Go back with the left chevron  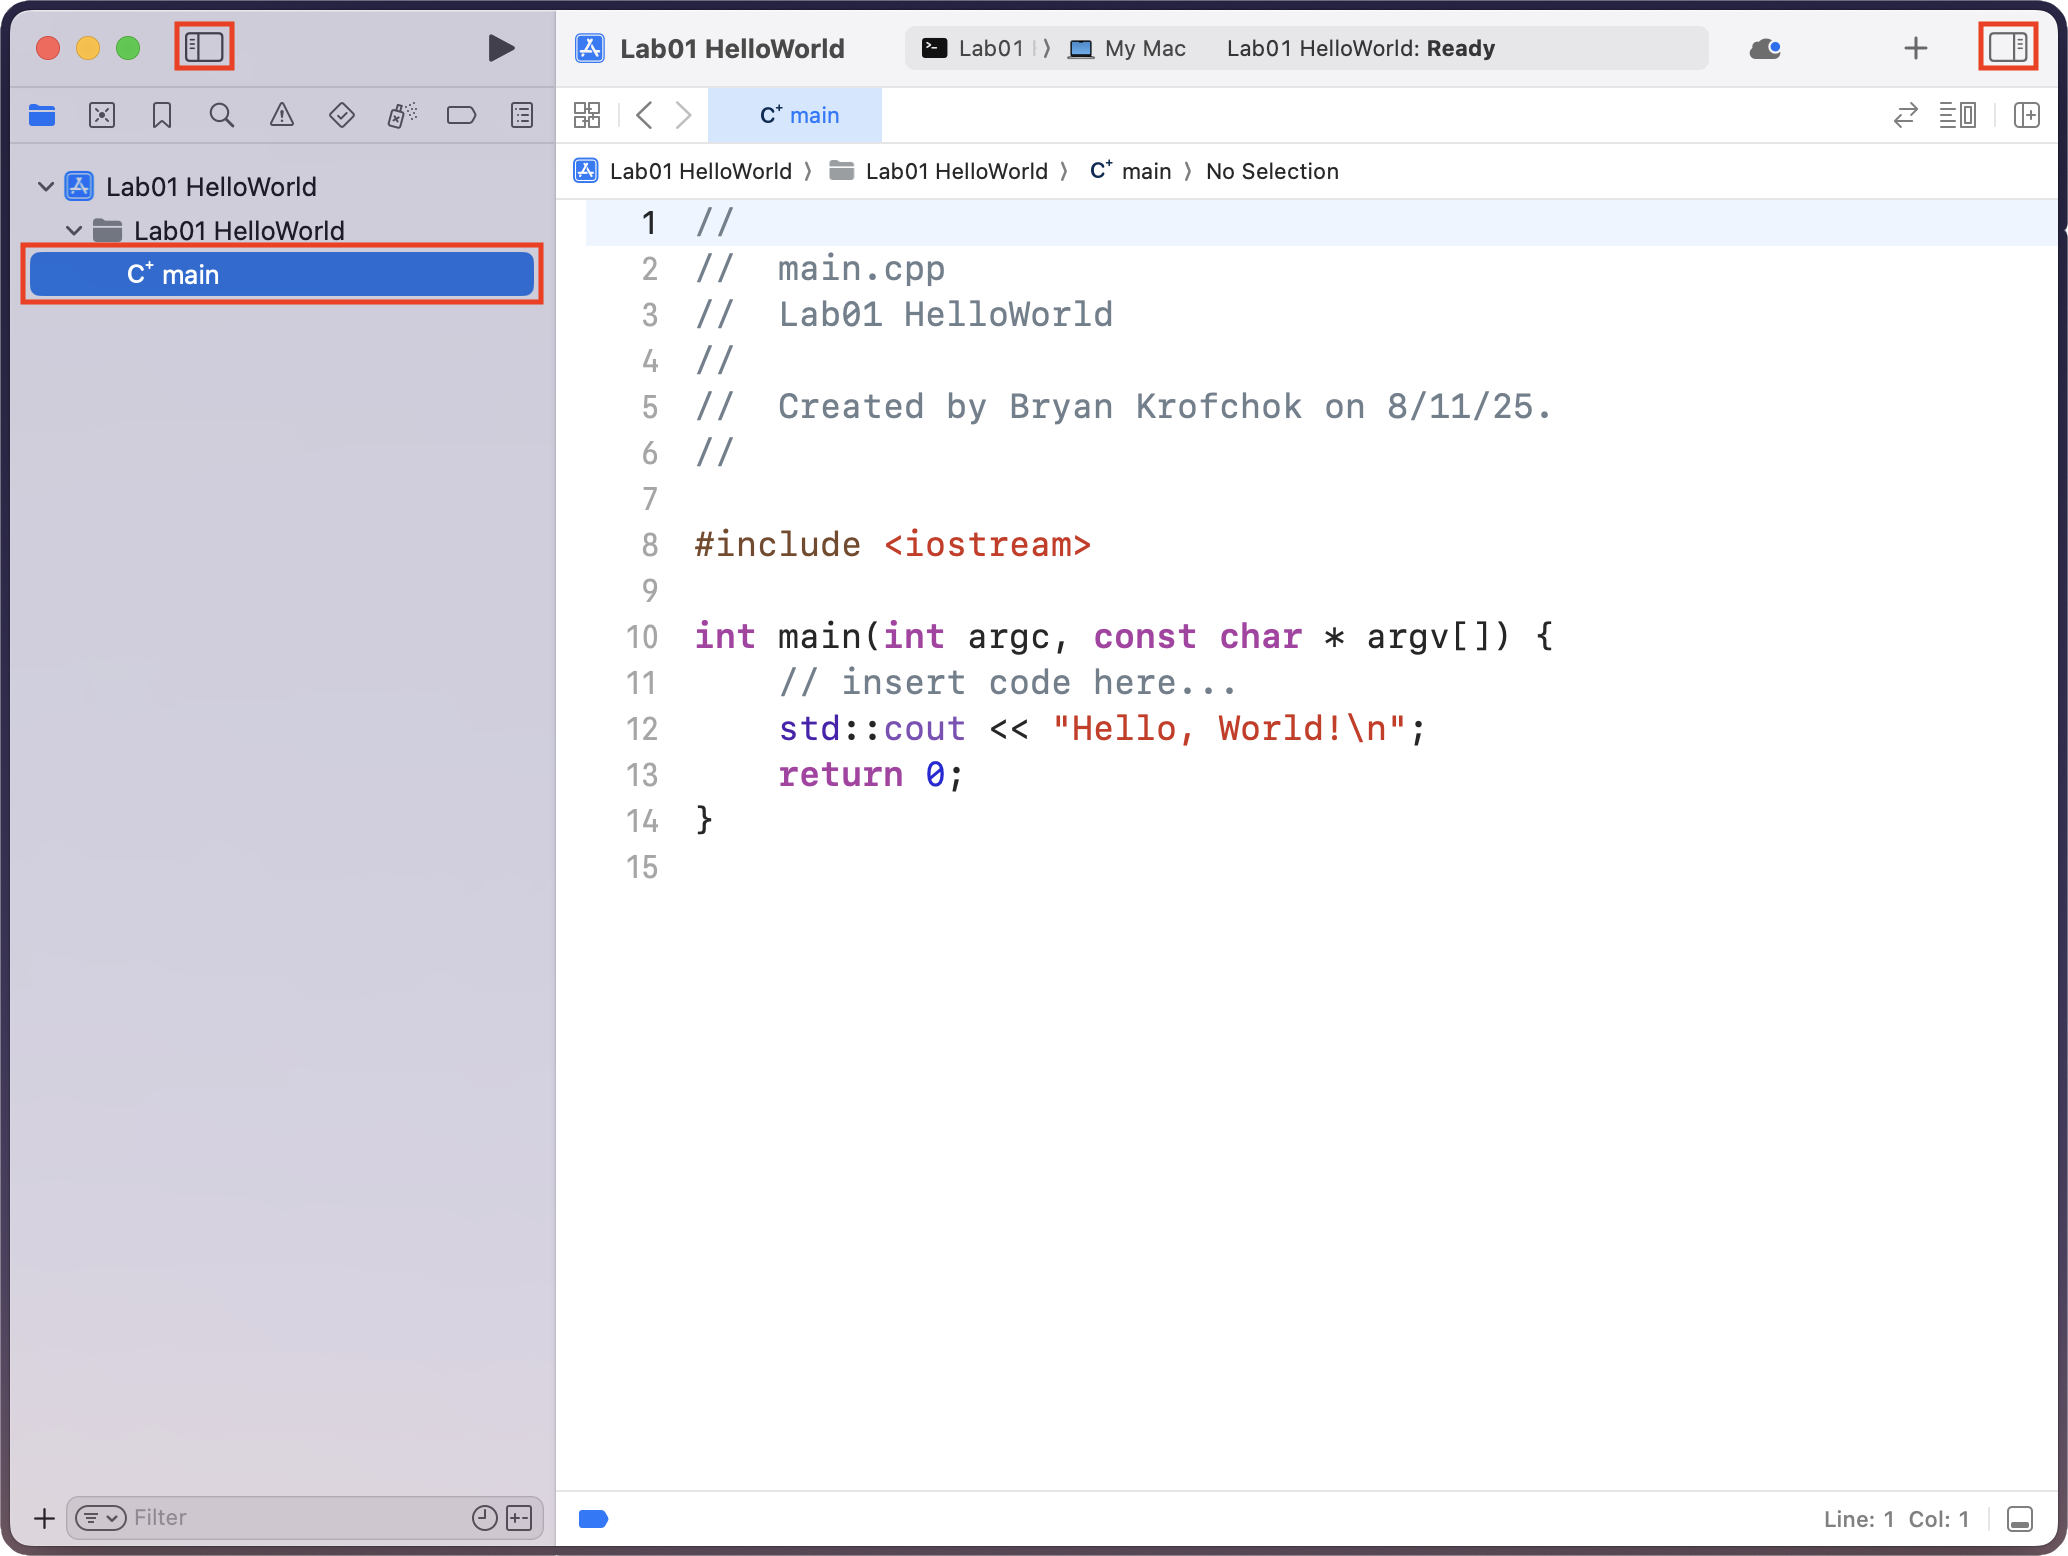click(645, 116)
